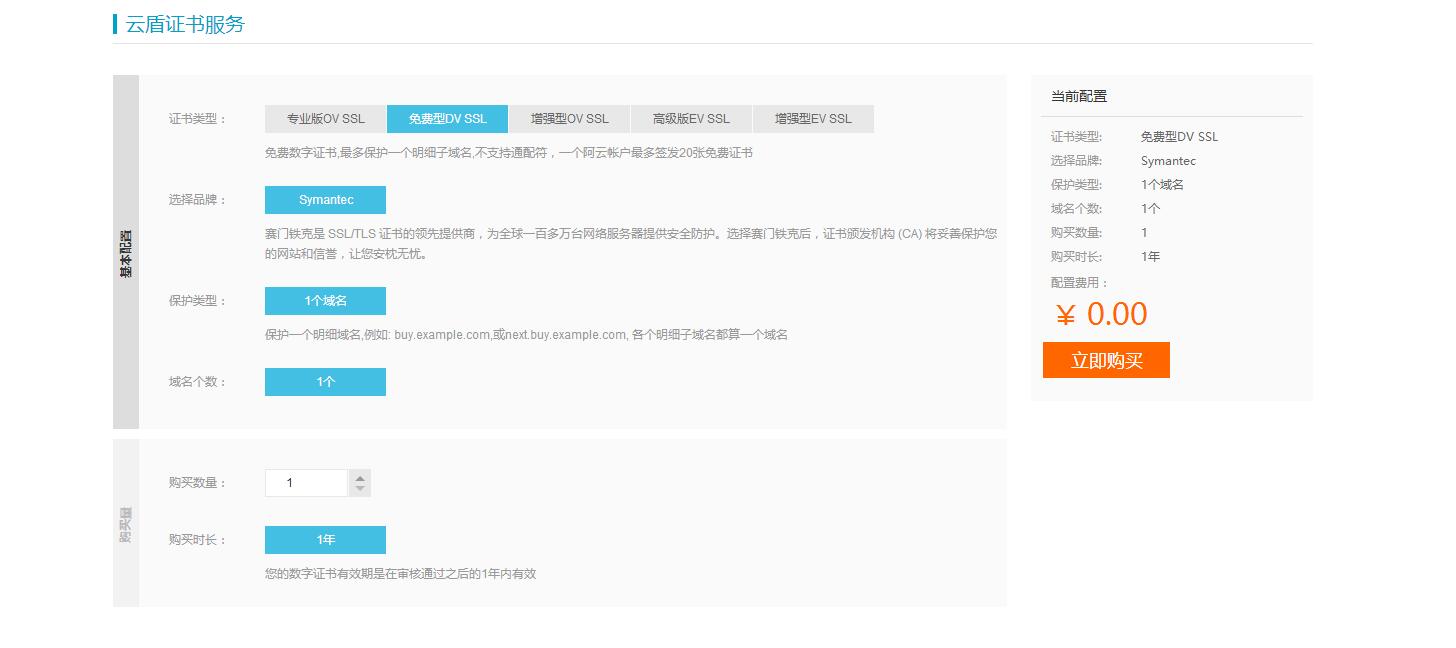Screen dimensions: 1456x648
Task: Click the 购买数量 quantity input field
Action: click(306, 483)
